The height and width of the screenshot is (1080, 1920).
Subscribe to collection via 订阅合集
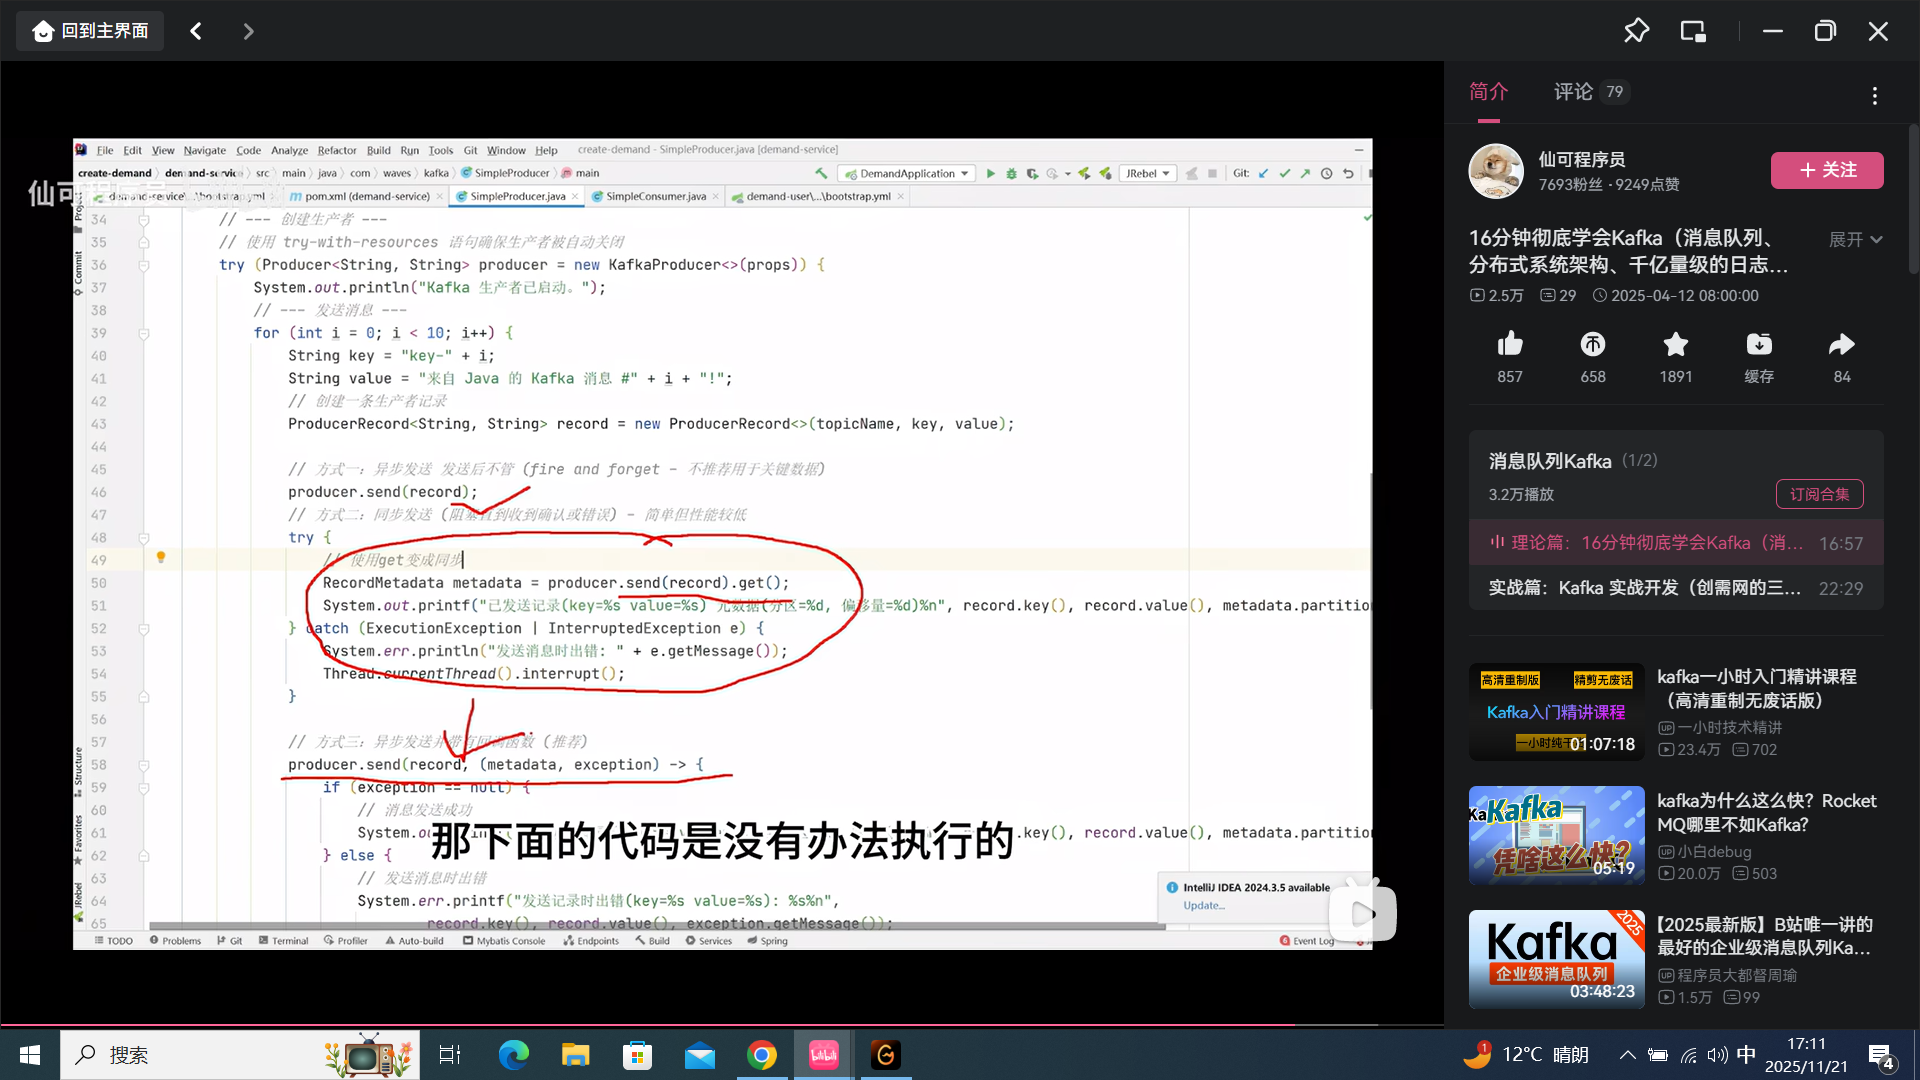tap(1819, 494)
